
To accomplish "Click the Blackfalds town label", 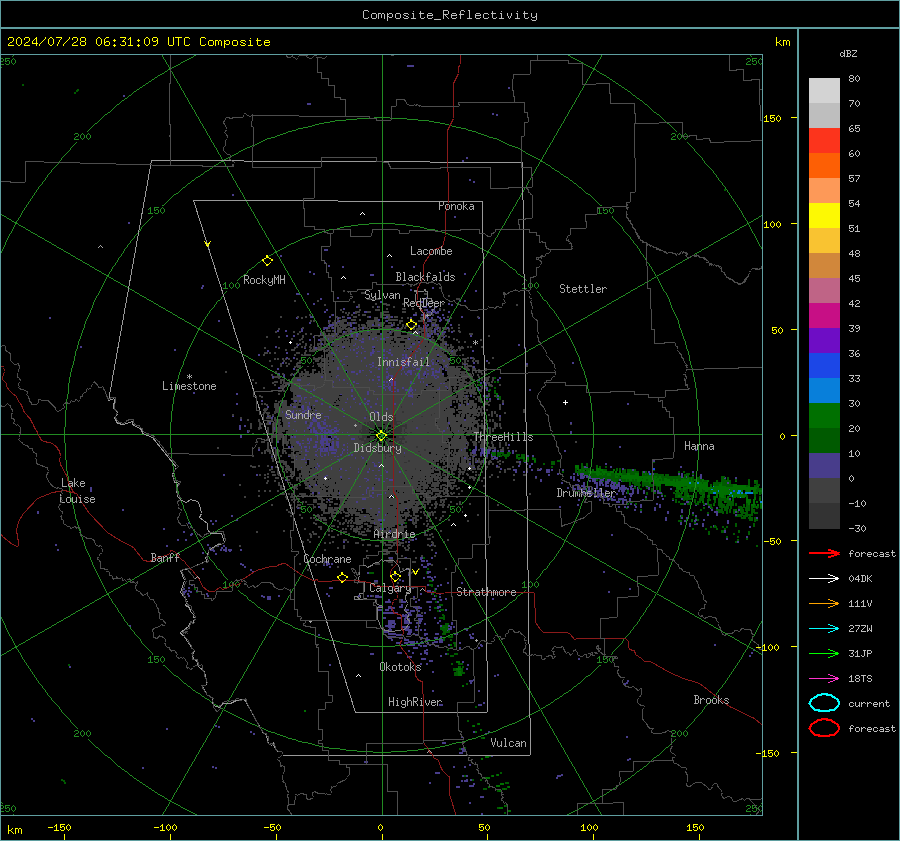I will pos(425,277).
